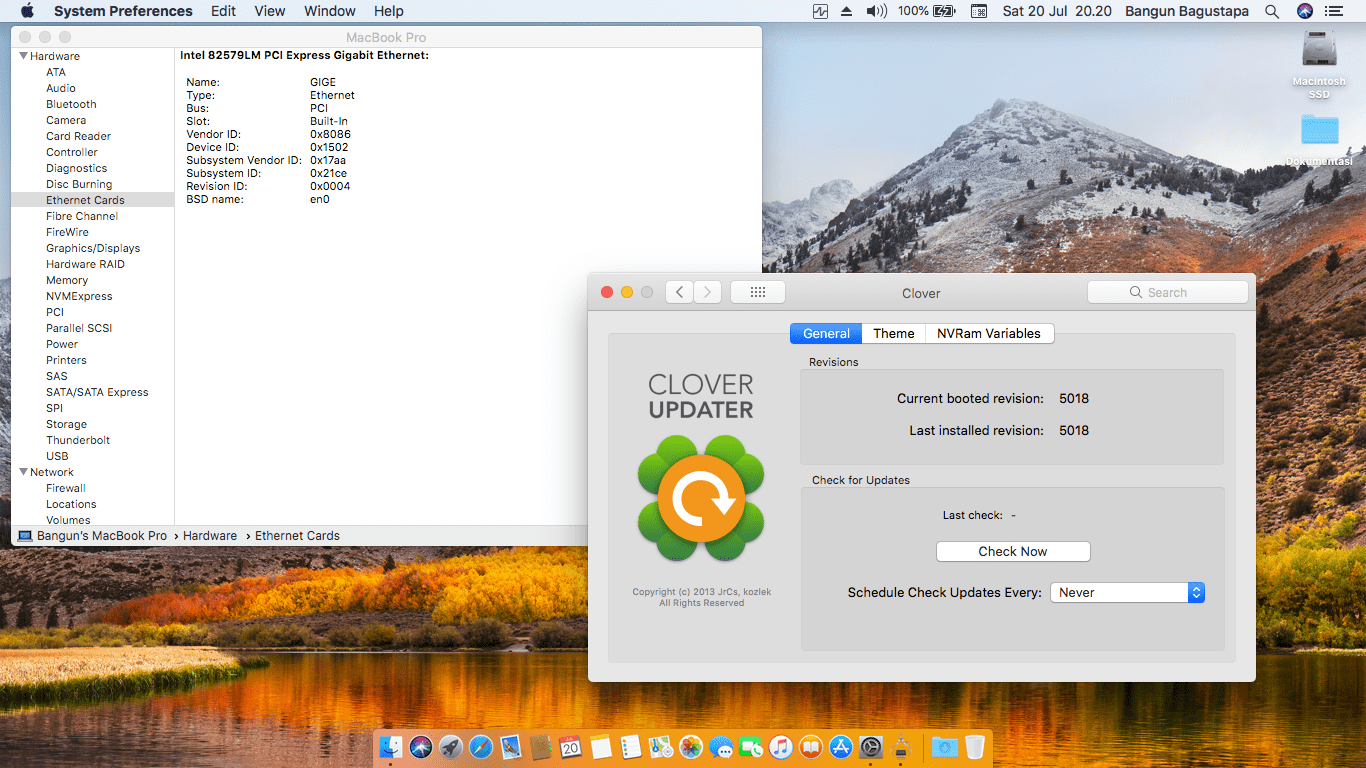Switch to the NVRam Variables tab
This screenshot has width=1366, height=768.
point(989,333)
